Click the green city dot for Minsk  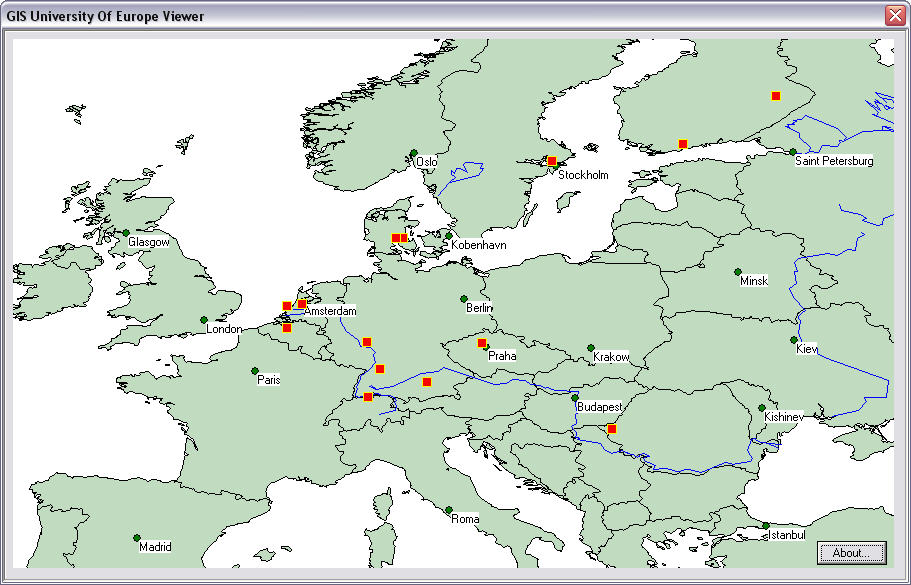click(x=737, y=271)
